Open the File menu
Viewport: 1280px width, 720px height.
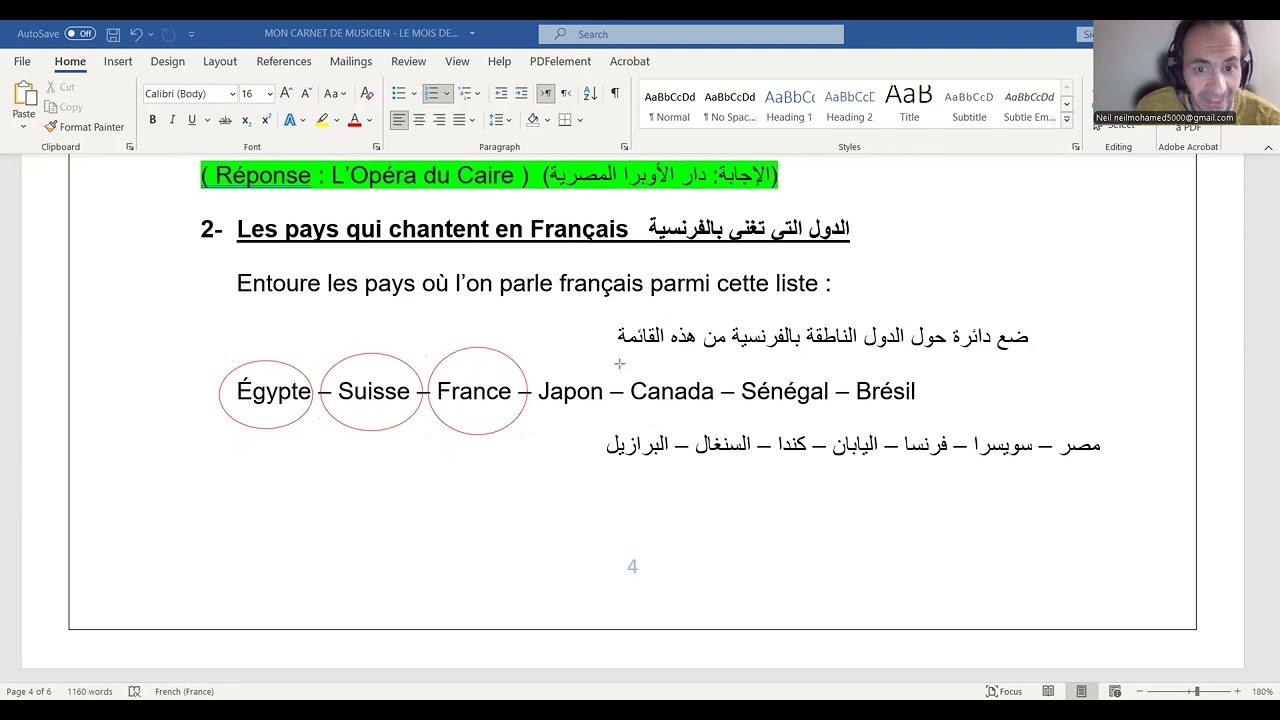pos(22,61)
